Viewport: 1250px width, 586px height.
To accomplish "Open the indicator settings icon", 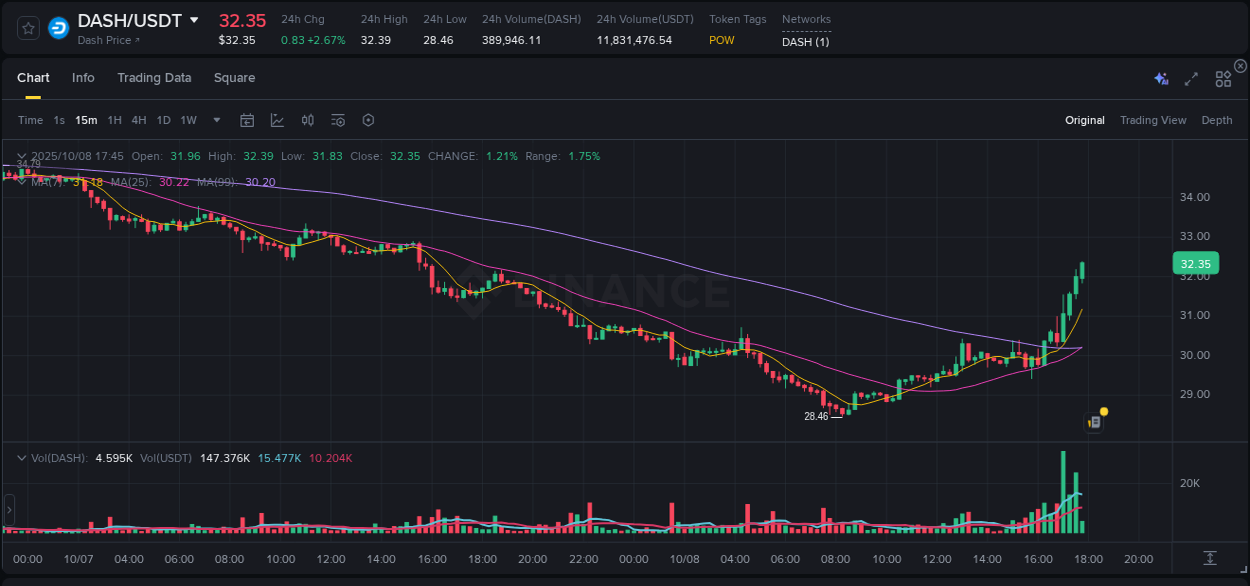I will (337, 119).
